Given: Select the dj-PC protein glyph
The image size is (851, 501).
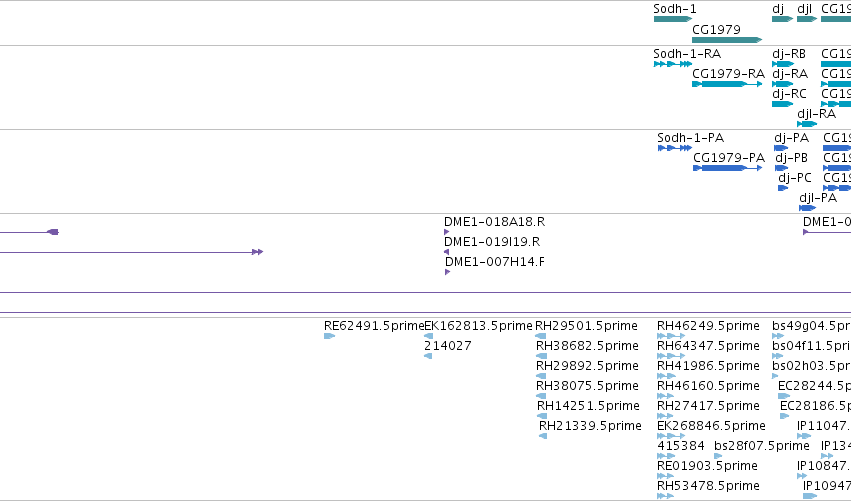Looking at the screenshot, I should pos(783,188).
